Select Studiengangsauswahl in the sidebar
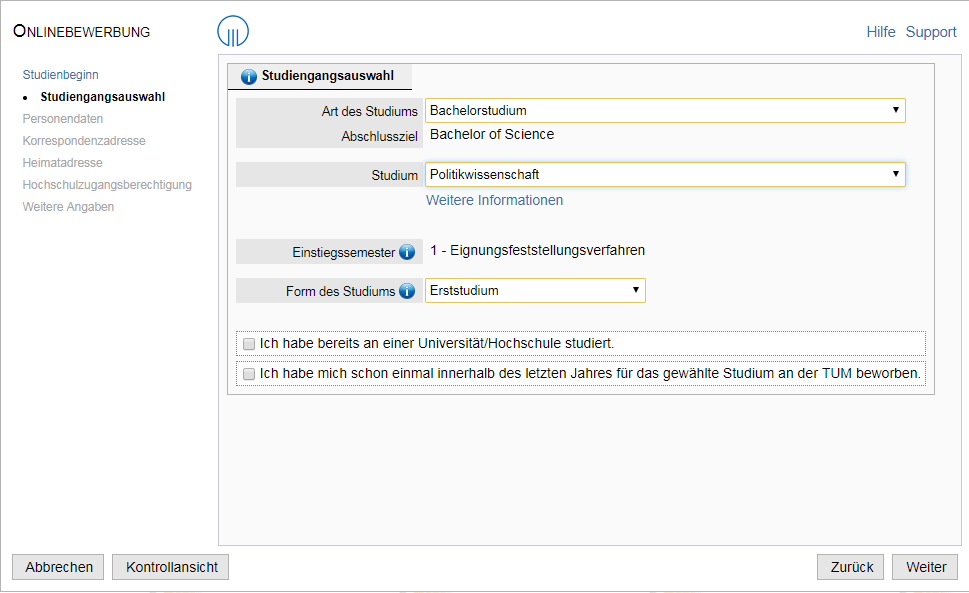 click(103, 97)
